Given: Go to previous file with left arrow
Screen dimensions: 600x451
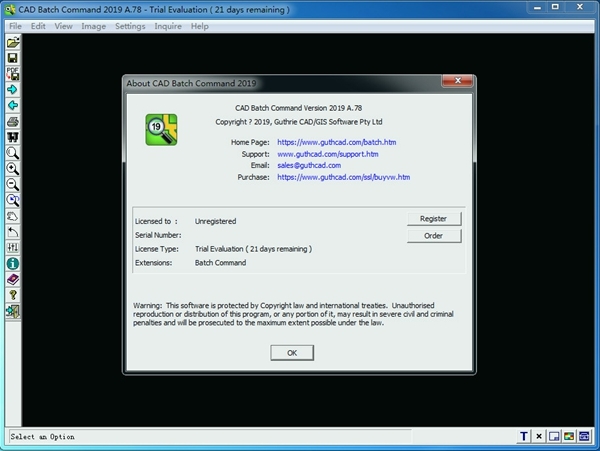Looking at the screenshot, I should click(13, 105).
